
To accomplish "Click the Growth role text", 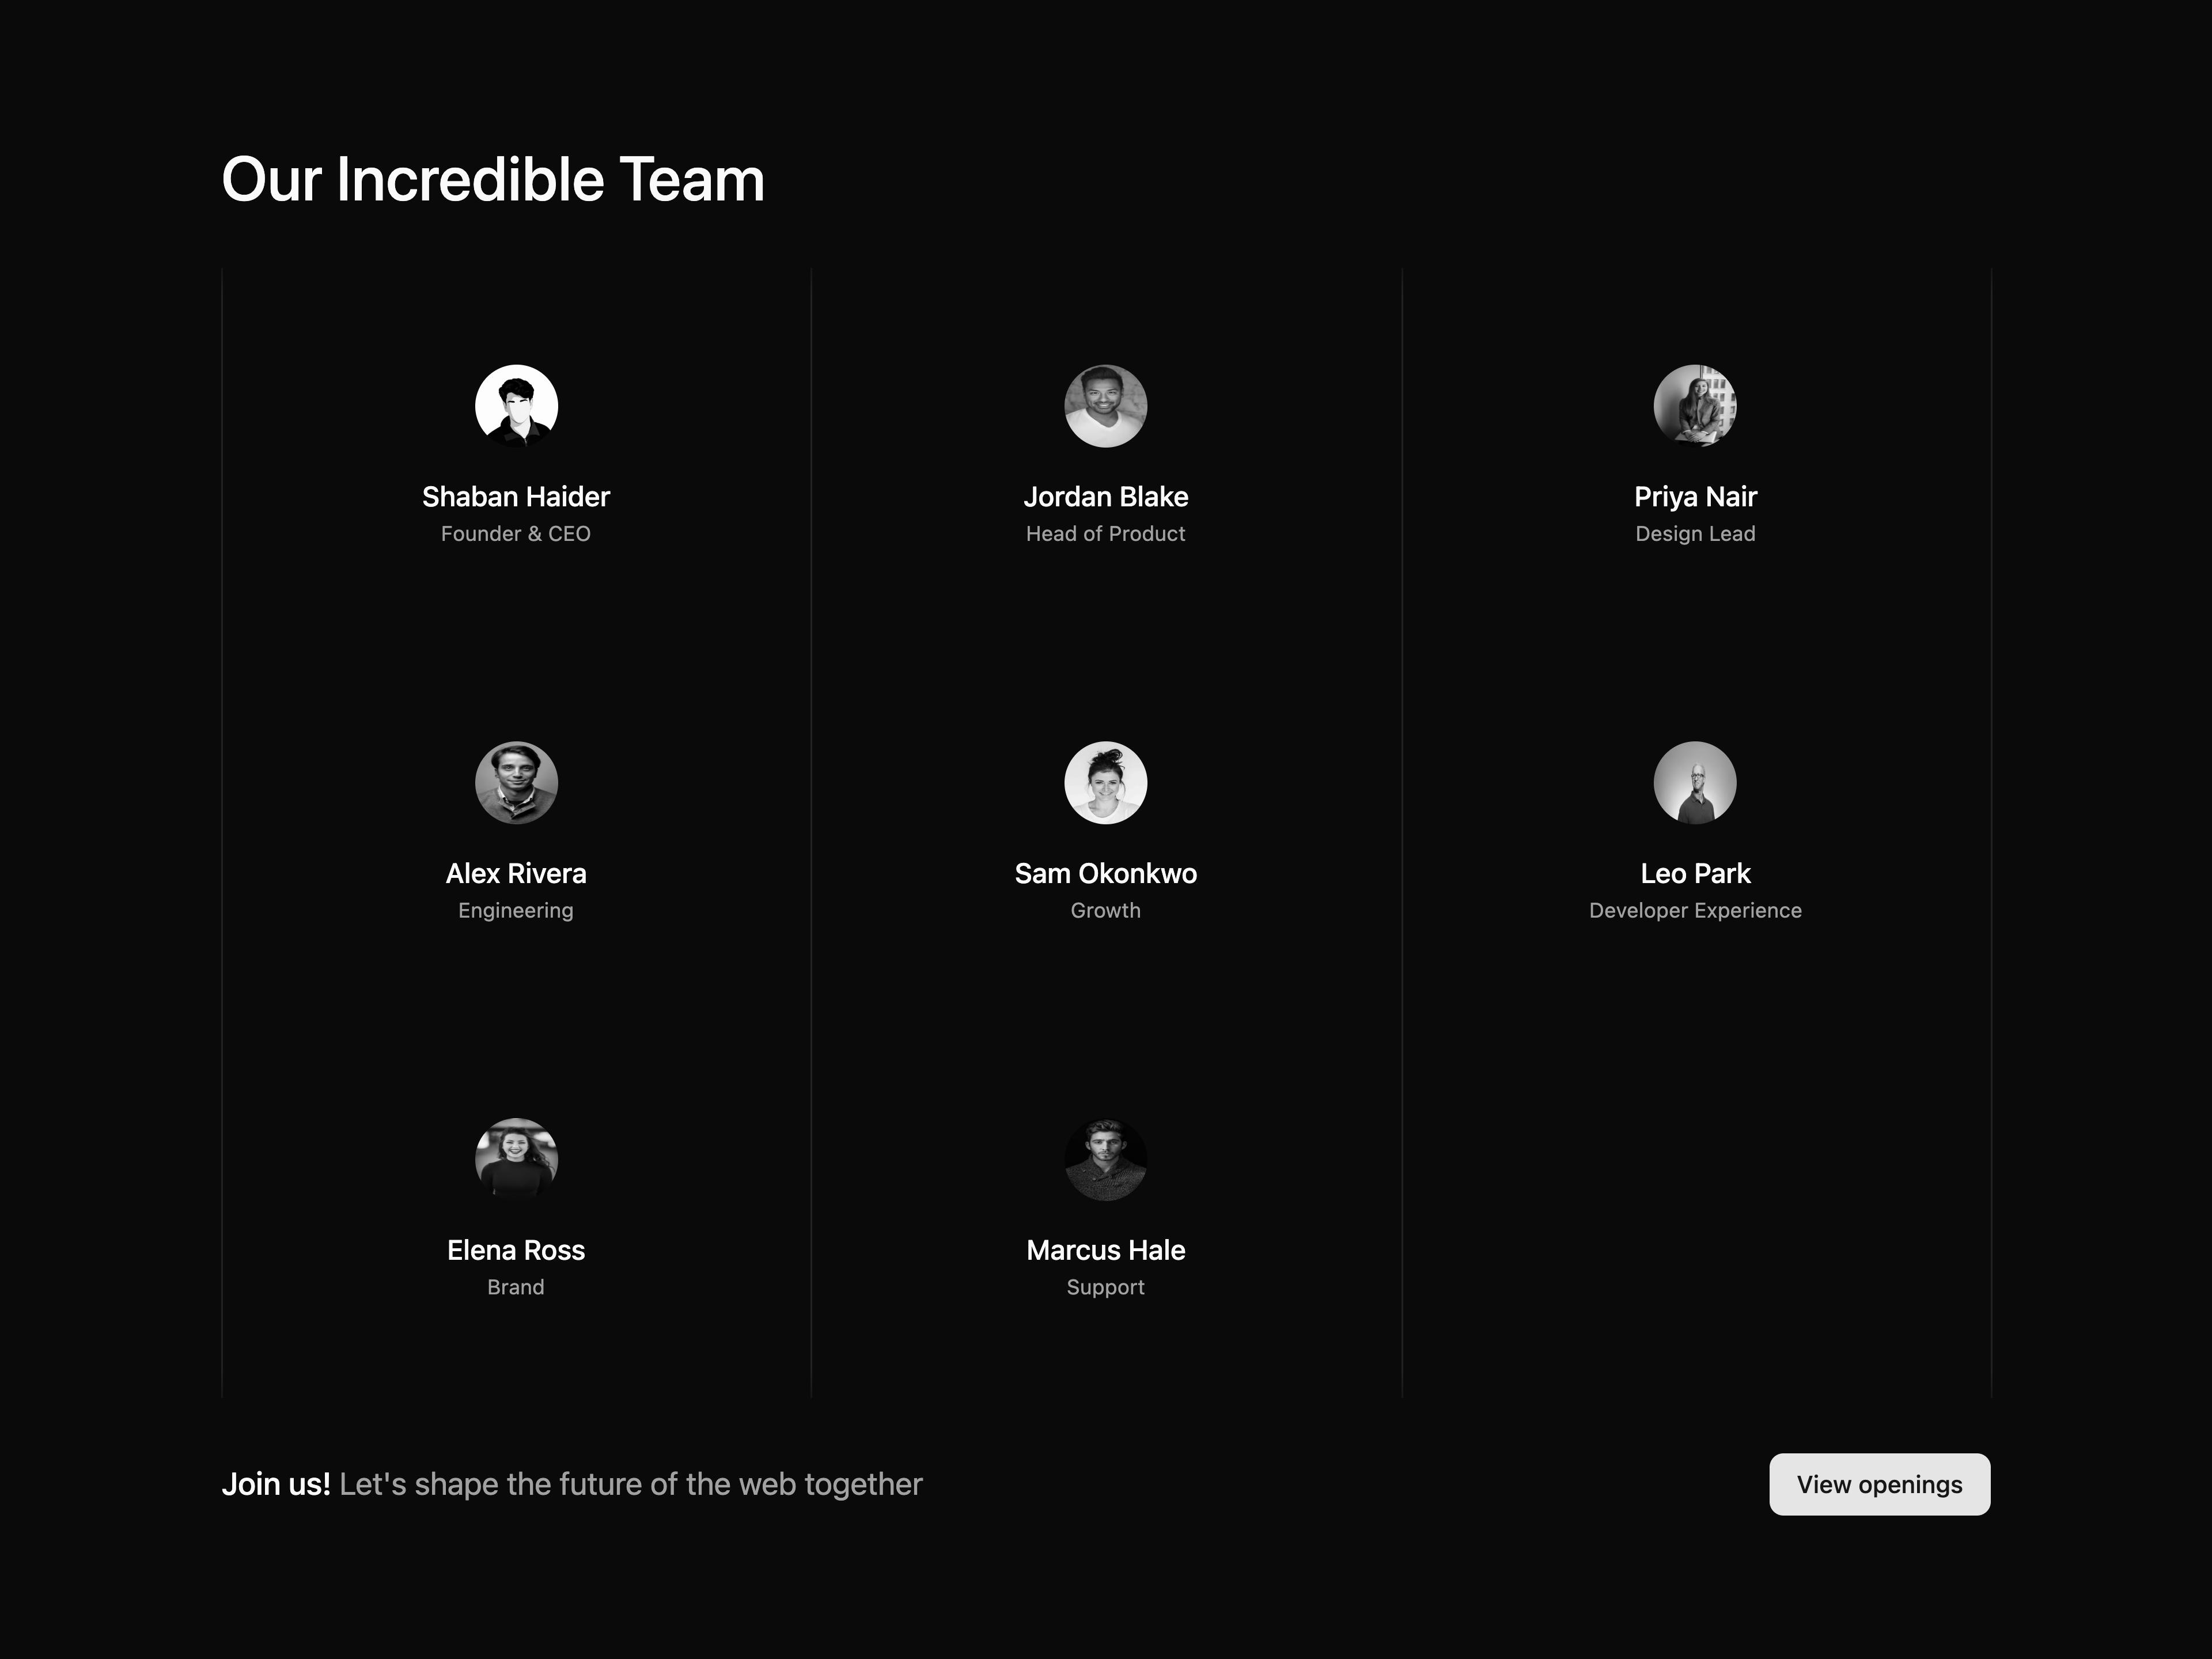I will point(1105,911).
